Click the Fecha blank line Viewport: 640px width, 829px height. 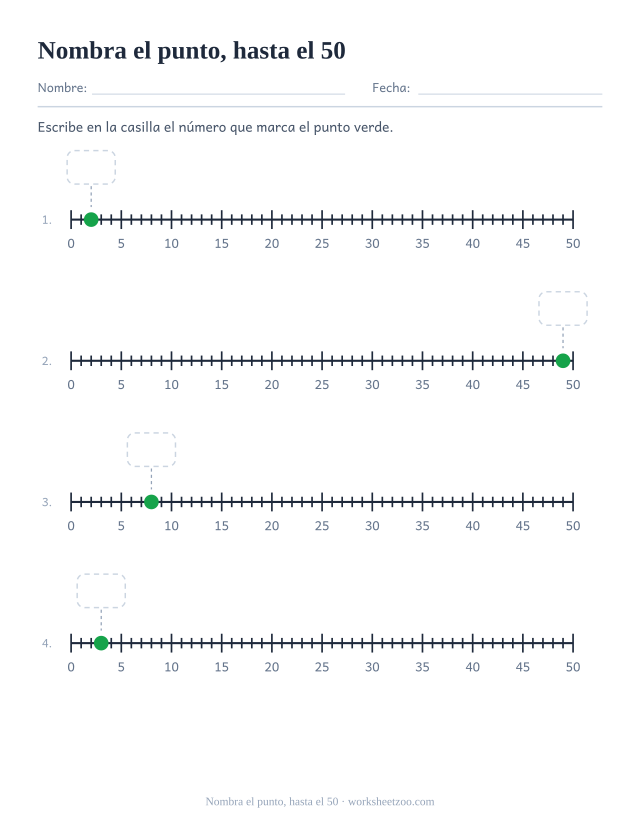(x=510, y=94)
